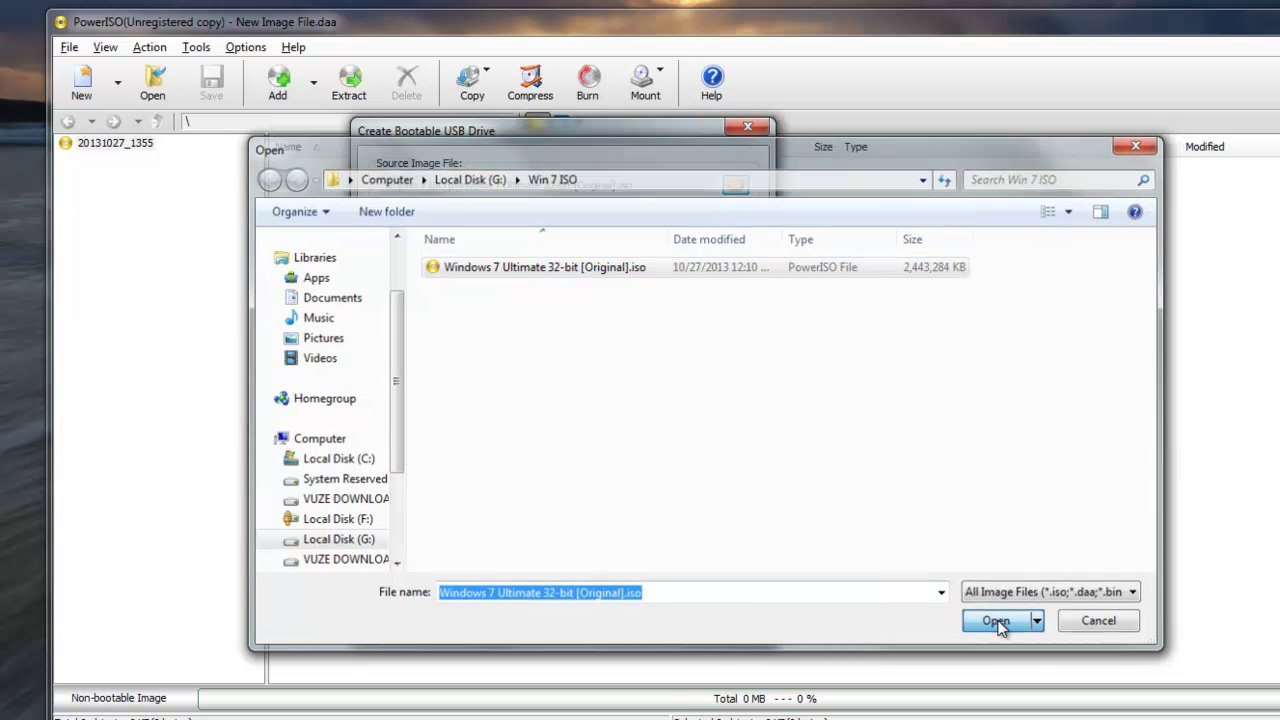
Task: Click the Forward arrow in PowerISO navigation bar
Action: coord(113,121)
